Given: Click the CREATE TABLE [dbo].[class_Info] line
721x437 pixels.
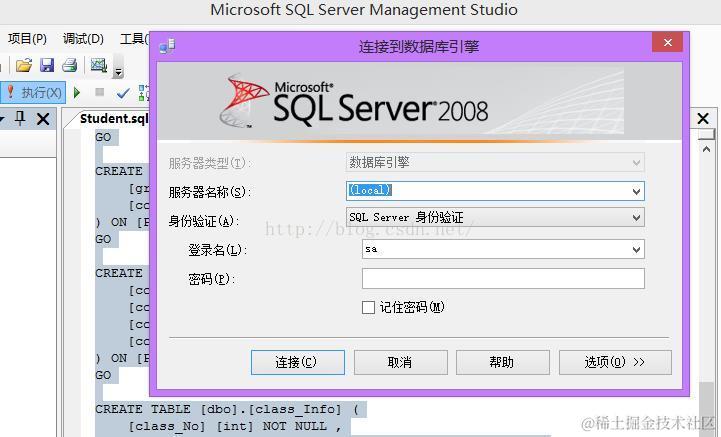Looking at the screenshot, I should 227,409.
